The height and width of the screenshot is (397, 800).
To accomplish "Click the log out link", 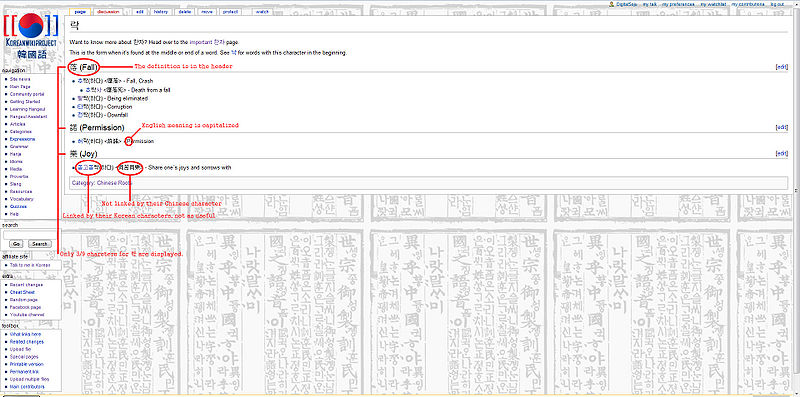I will pos(777,4).
